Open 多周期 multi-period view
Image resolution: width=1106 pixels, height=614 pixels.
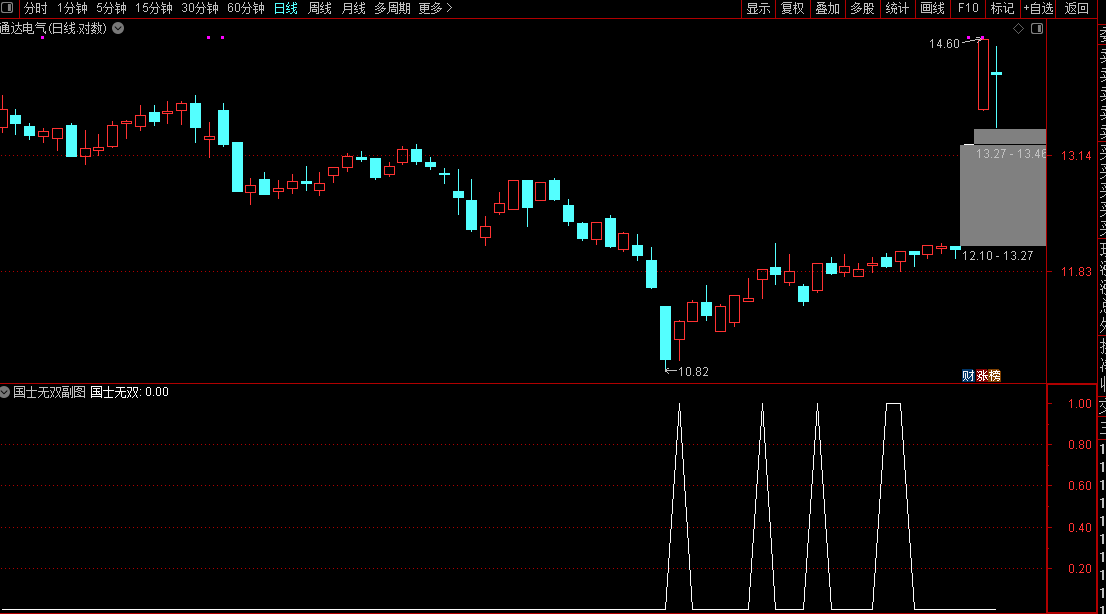pos(392,8)
